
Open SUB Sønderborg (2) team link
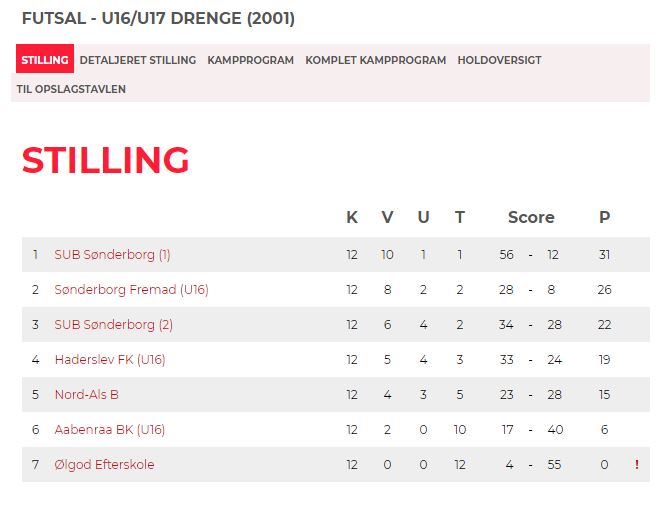[114, 325]
